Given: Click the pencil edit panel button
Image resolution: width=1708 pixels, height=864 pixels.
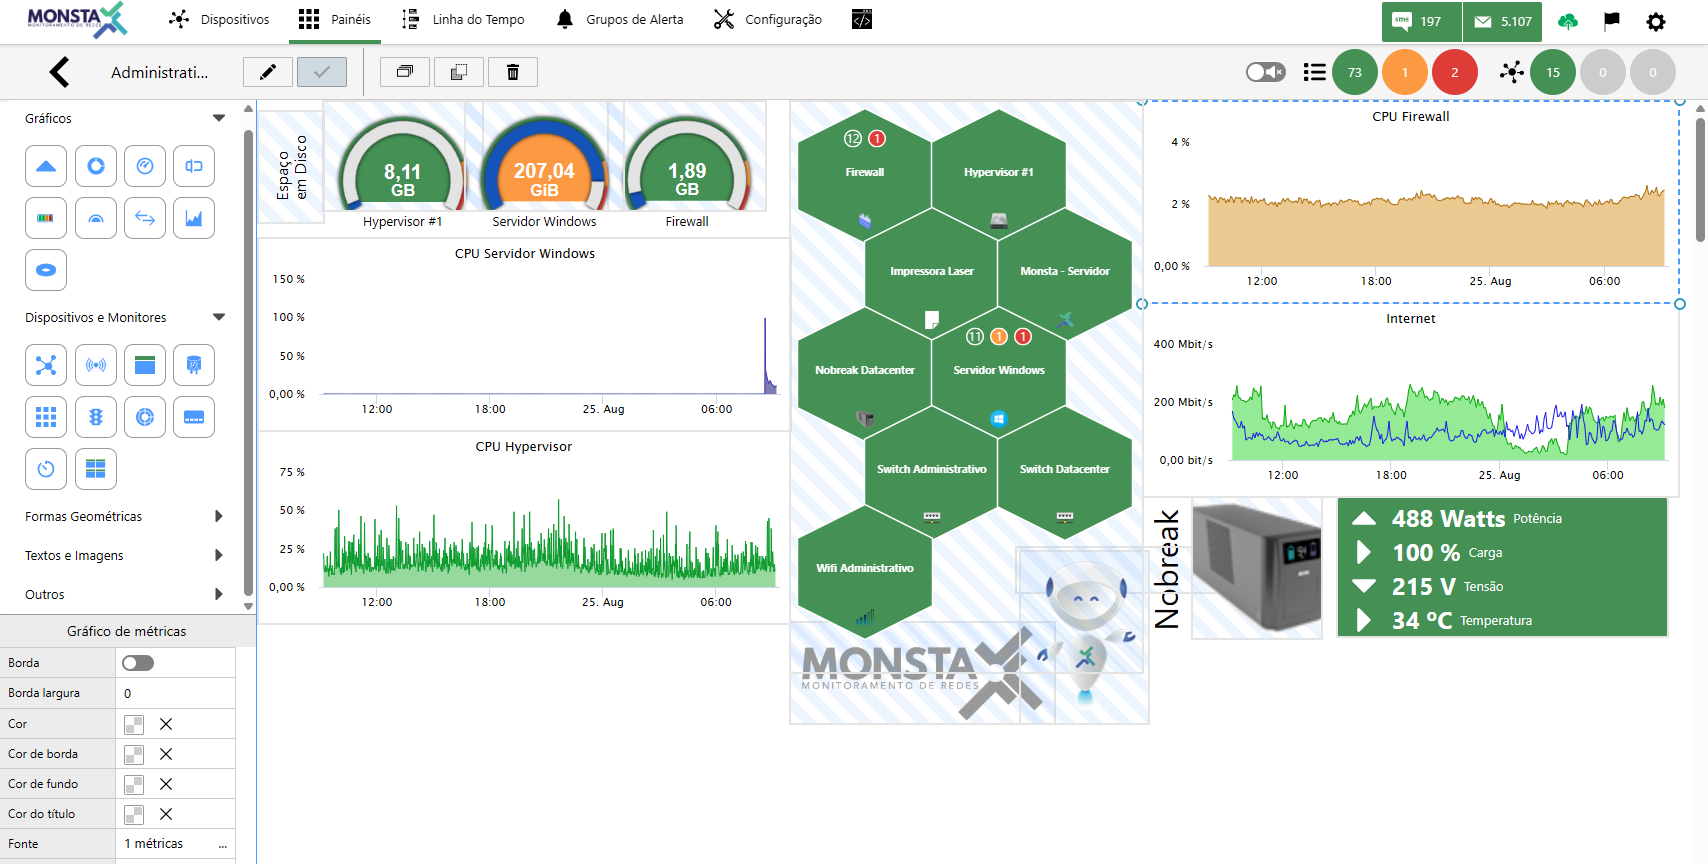Looking at the screenshot, I should coord(268,72).
